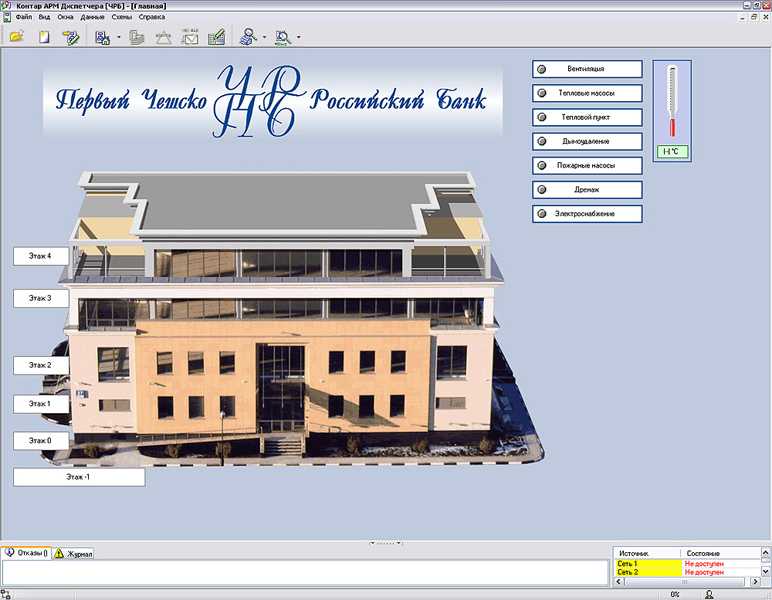Open the Окна menu
Screen dimensions: 772x600
tap(65, 17)
